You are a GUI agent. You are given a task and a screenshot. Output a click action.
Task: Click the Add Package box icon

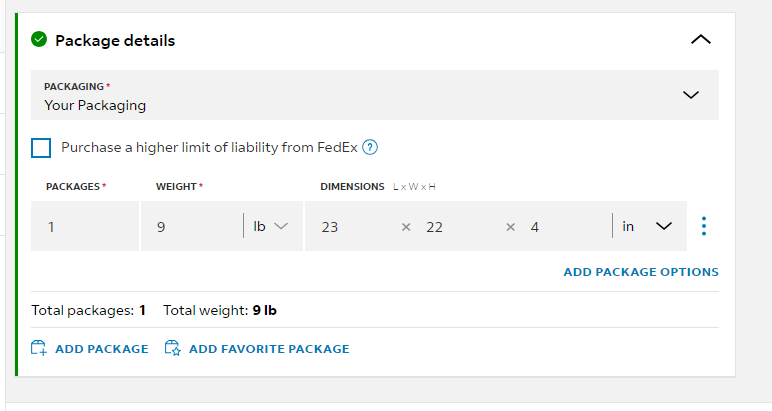(39, 348)
